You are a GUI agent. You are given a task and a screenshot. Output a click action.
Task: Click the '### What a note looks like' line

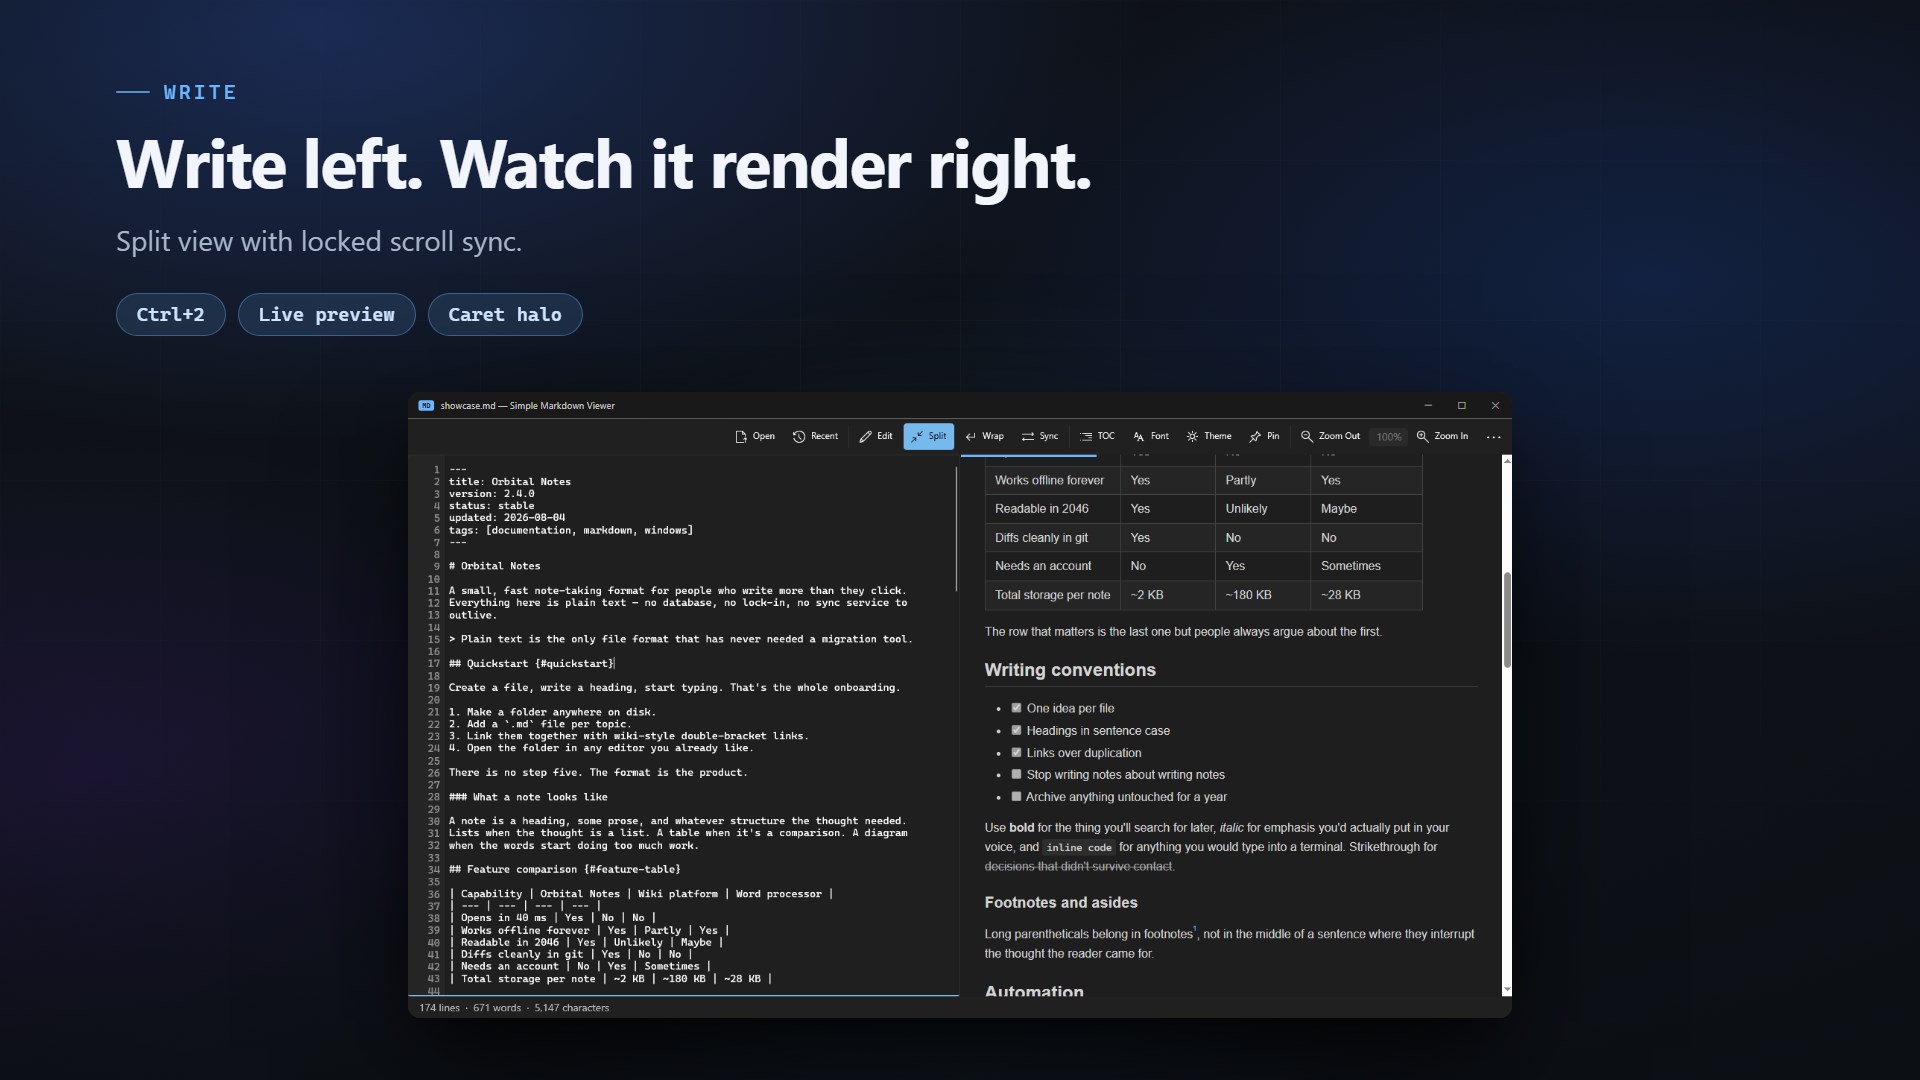(x=527, y=797)
